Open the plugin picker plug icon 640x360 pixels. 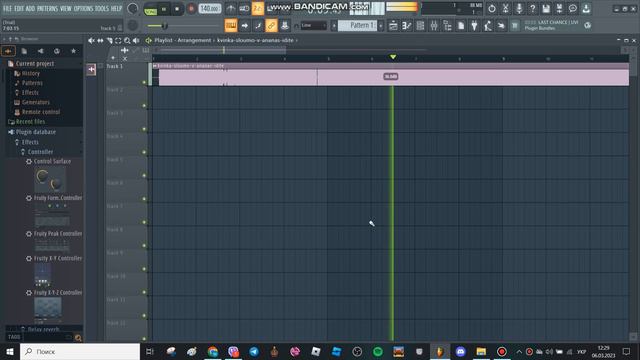tap(474, 26)
